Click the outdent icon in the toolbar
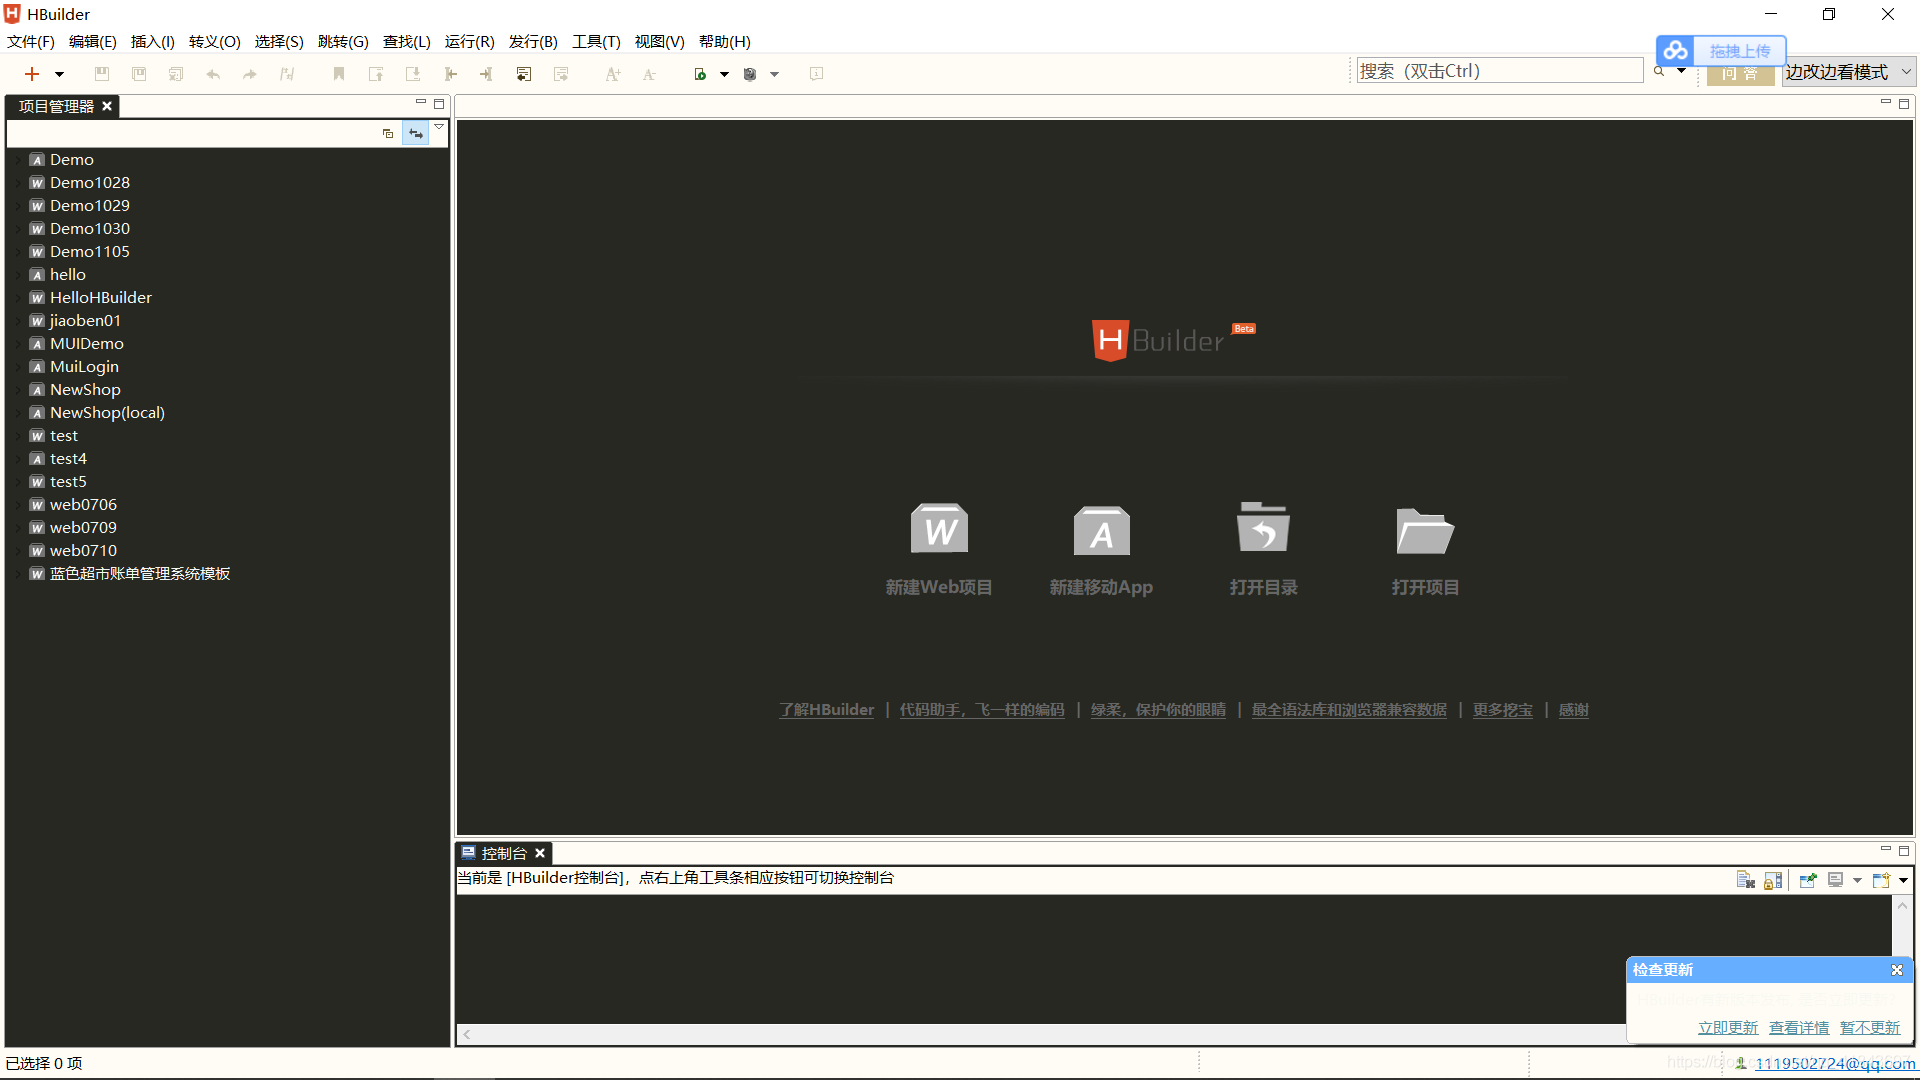The width and height of the screenshot is (1920, 1080). [450, 74]
